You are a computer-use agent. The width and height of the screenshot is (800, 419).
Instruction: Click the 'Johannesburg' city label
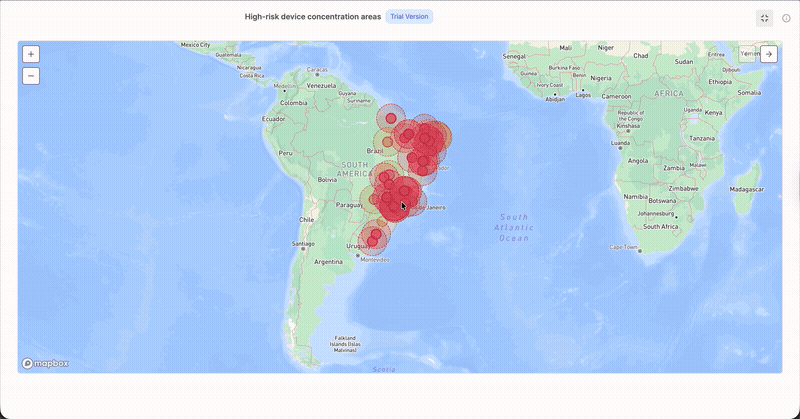point(656,213)
